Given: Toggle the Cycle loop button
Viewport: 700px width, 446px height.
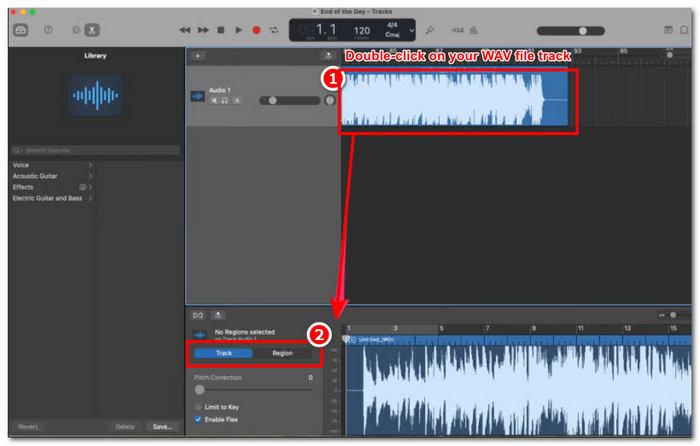Looking at the screenshot, I should [274, 30].
